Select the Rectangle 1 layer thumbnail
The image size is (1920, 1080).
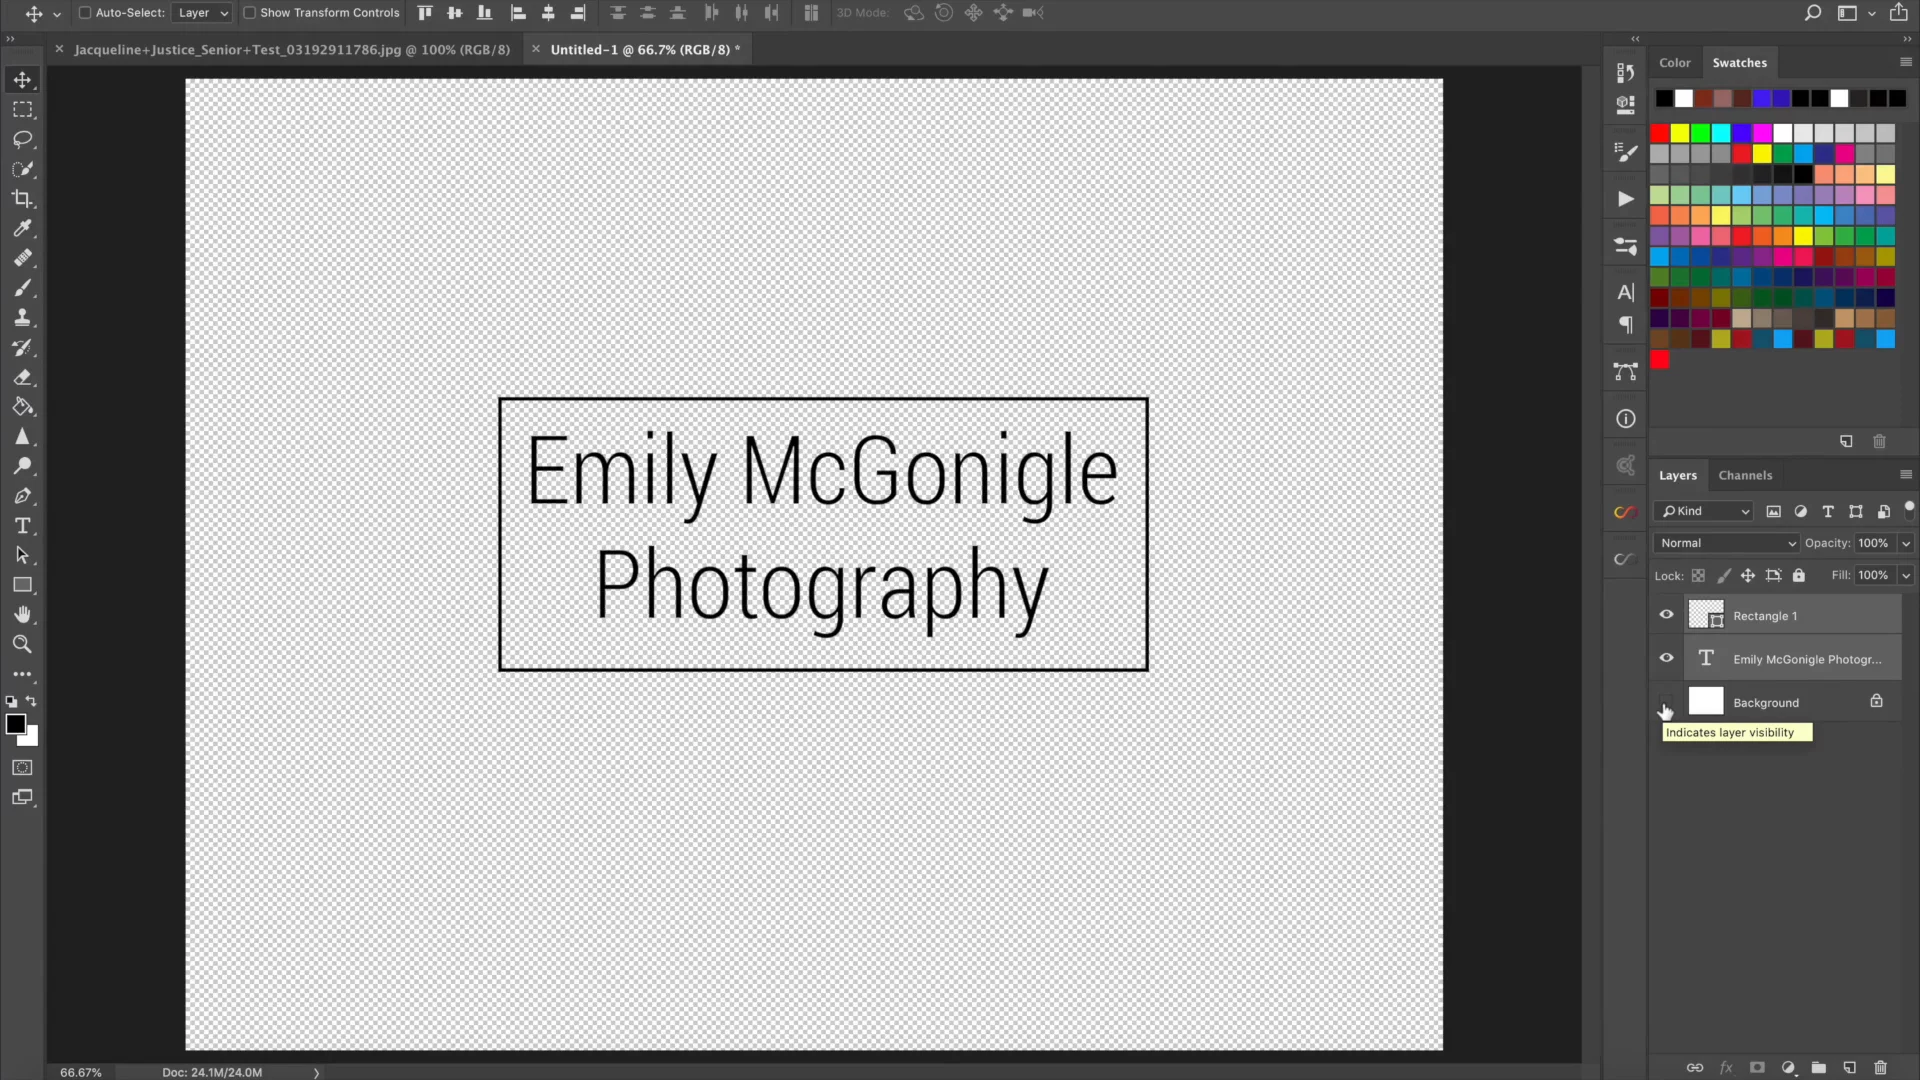tap(1706, 615)
